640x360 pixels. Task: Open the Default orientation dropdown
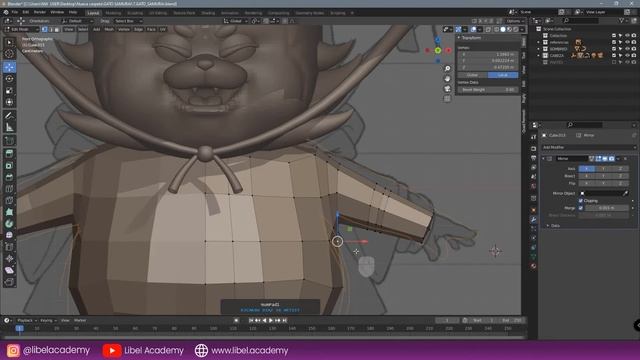pyautogui.click(x=78, y=21)
